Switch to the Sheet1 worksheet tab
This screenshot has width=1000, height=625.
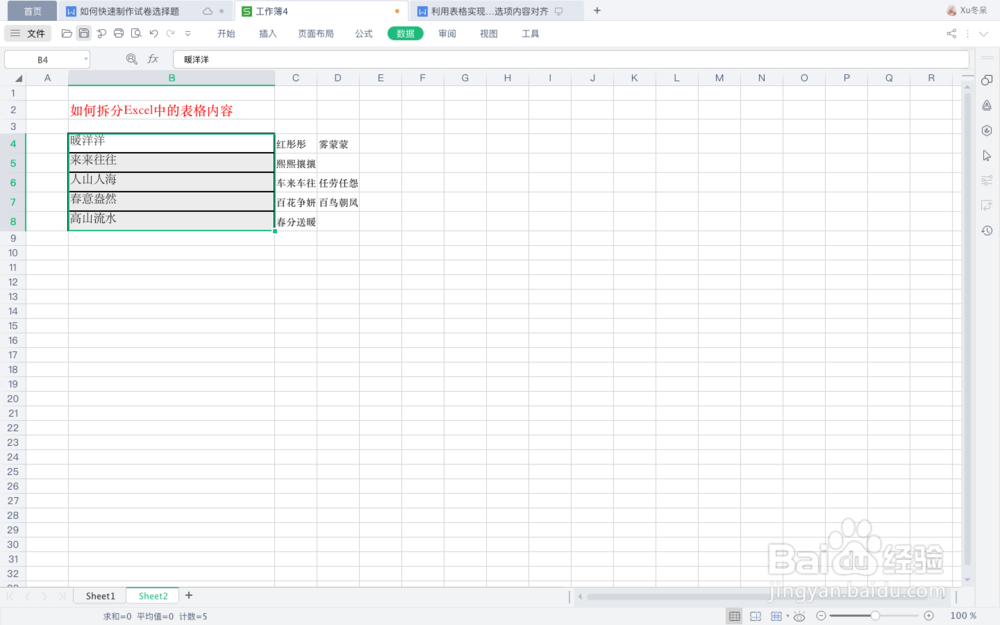coord(98,595)
